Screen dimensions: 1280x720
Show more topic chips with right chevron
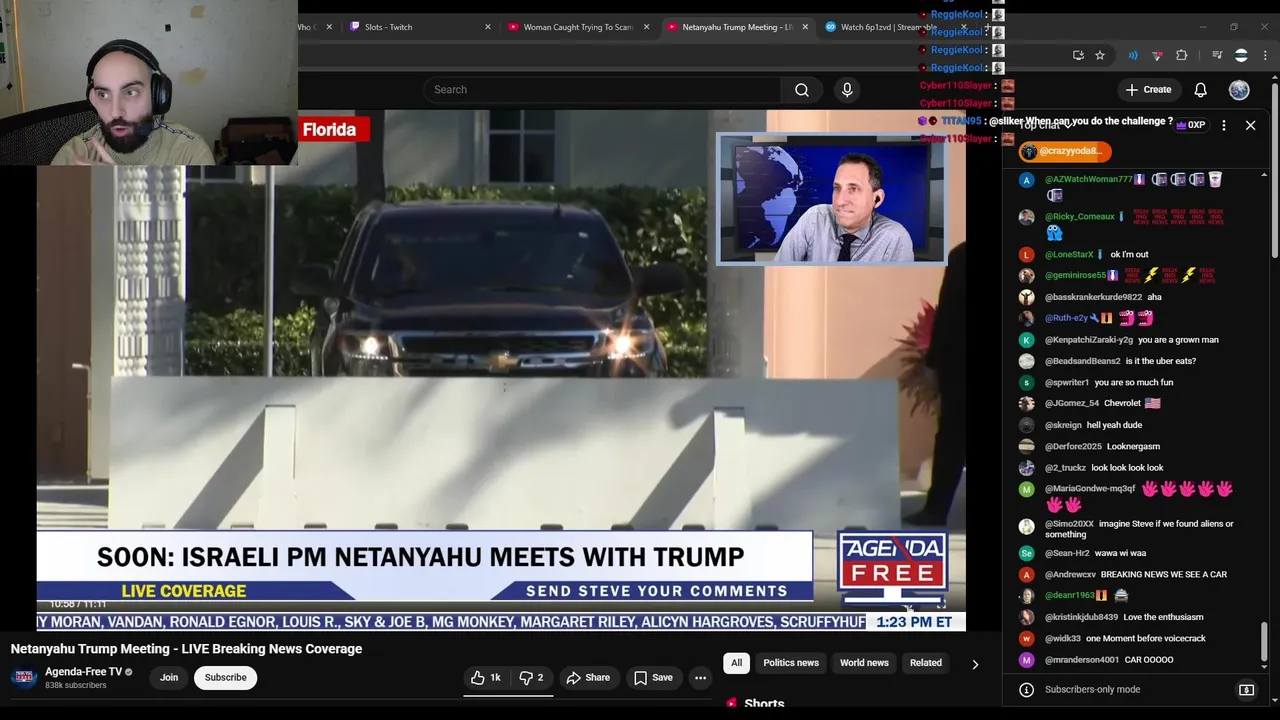[975, 664]
